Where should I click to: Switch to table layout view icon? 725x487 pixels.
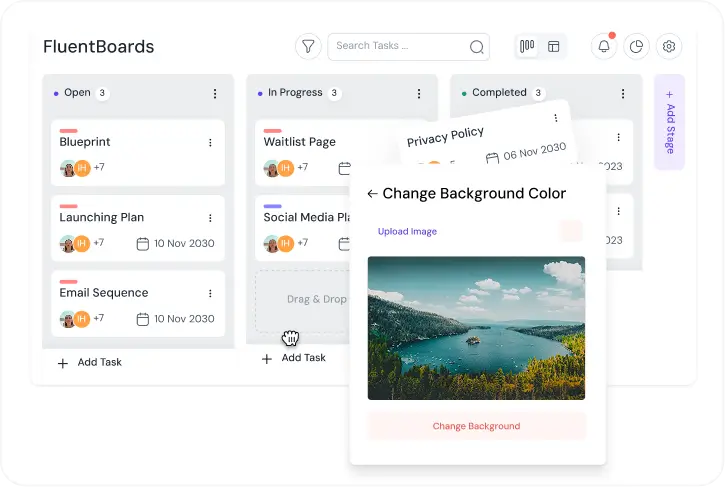553,46
